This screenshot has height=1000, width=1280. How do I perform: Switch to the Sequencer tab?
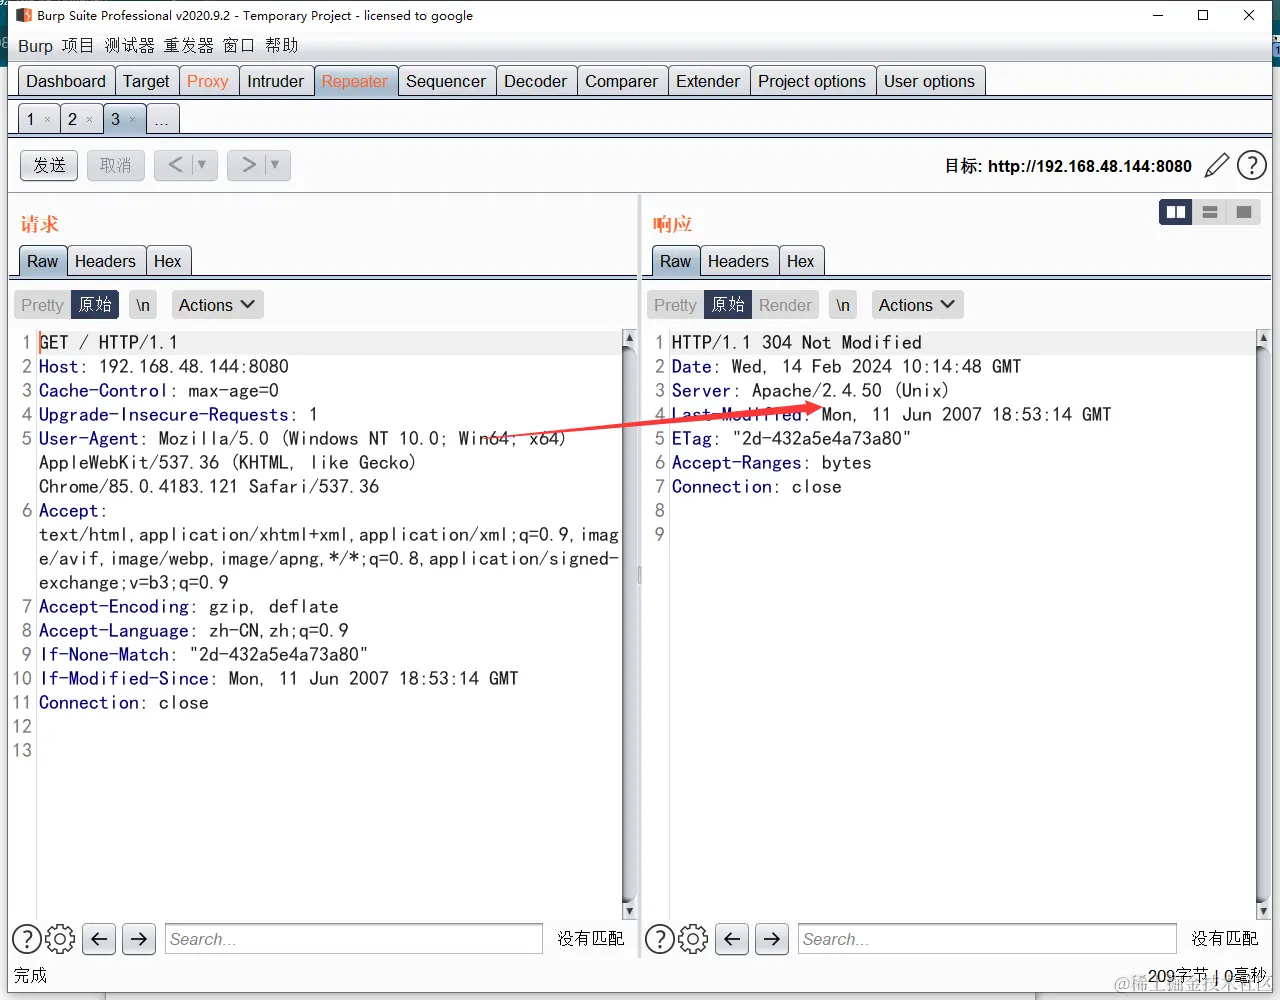pyautogui.click(x=446, y=81)
